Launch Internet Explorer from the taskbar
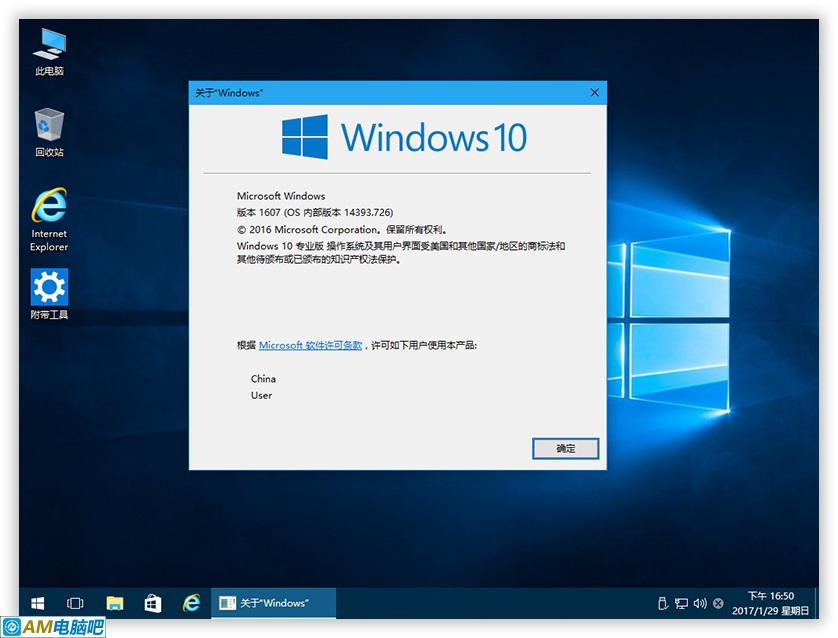Screen dimensions: 838x638 (x=191, y=603)
